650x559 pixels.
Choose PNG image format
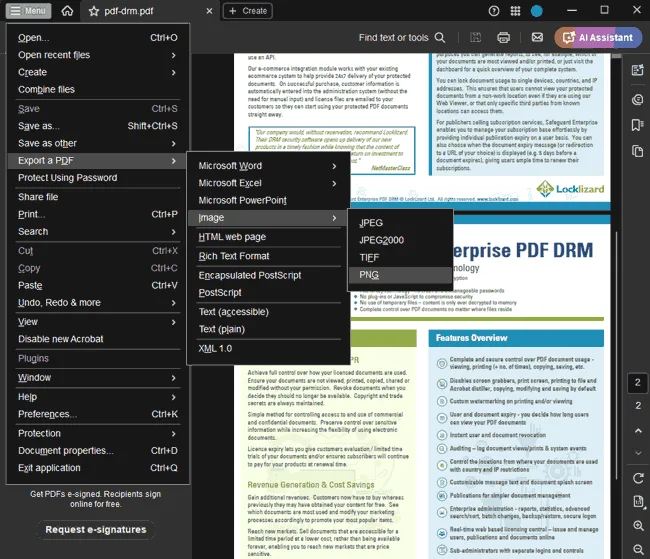pos(400,275)
